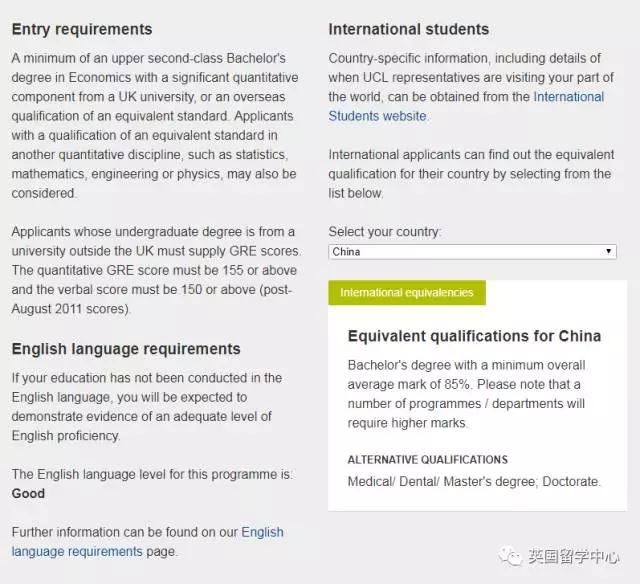The image size is (640, 584).
Task: Select the International equivalencies tab
Action: click(407, 293)
